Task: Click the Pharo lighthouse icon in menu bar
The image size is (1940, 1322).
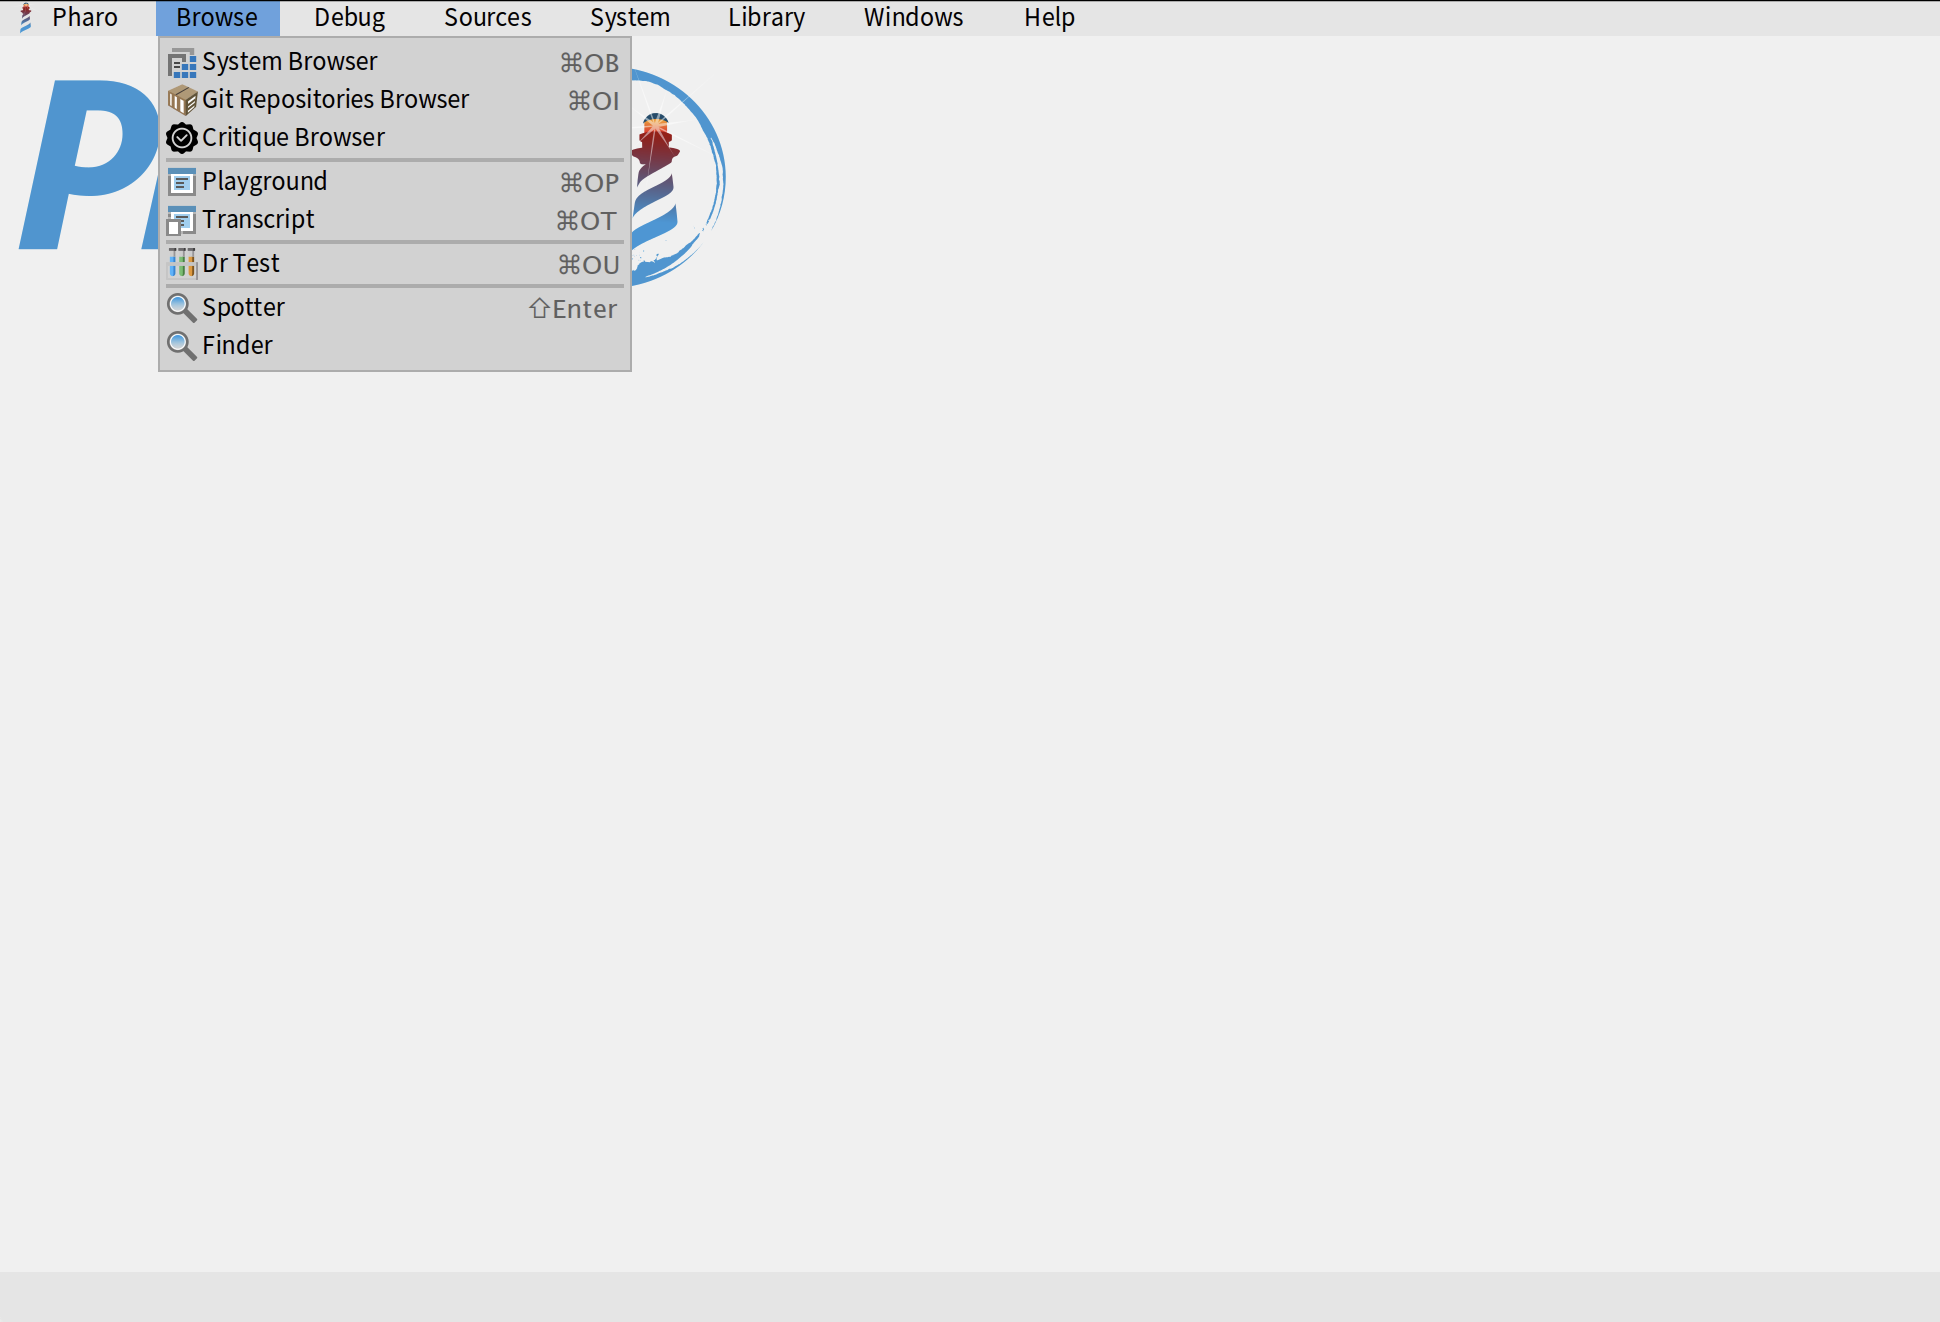Action: (26, 18)
